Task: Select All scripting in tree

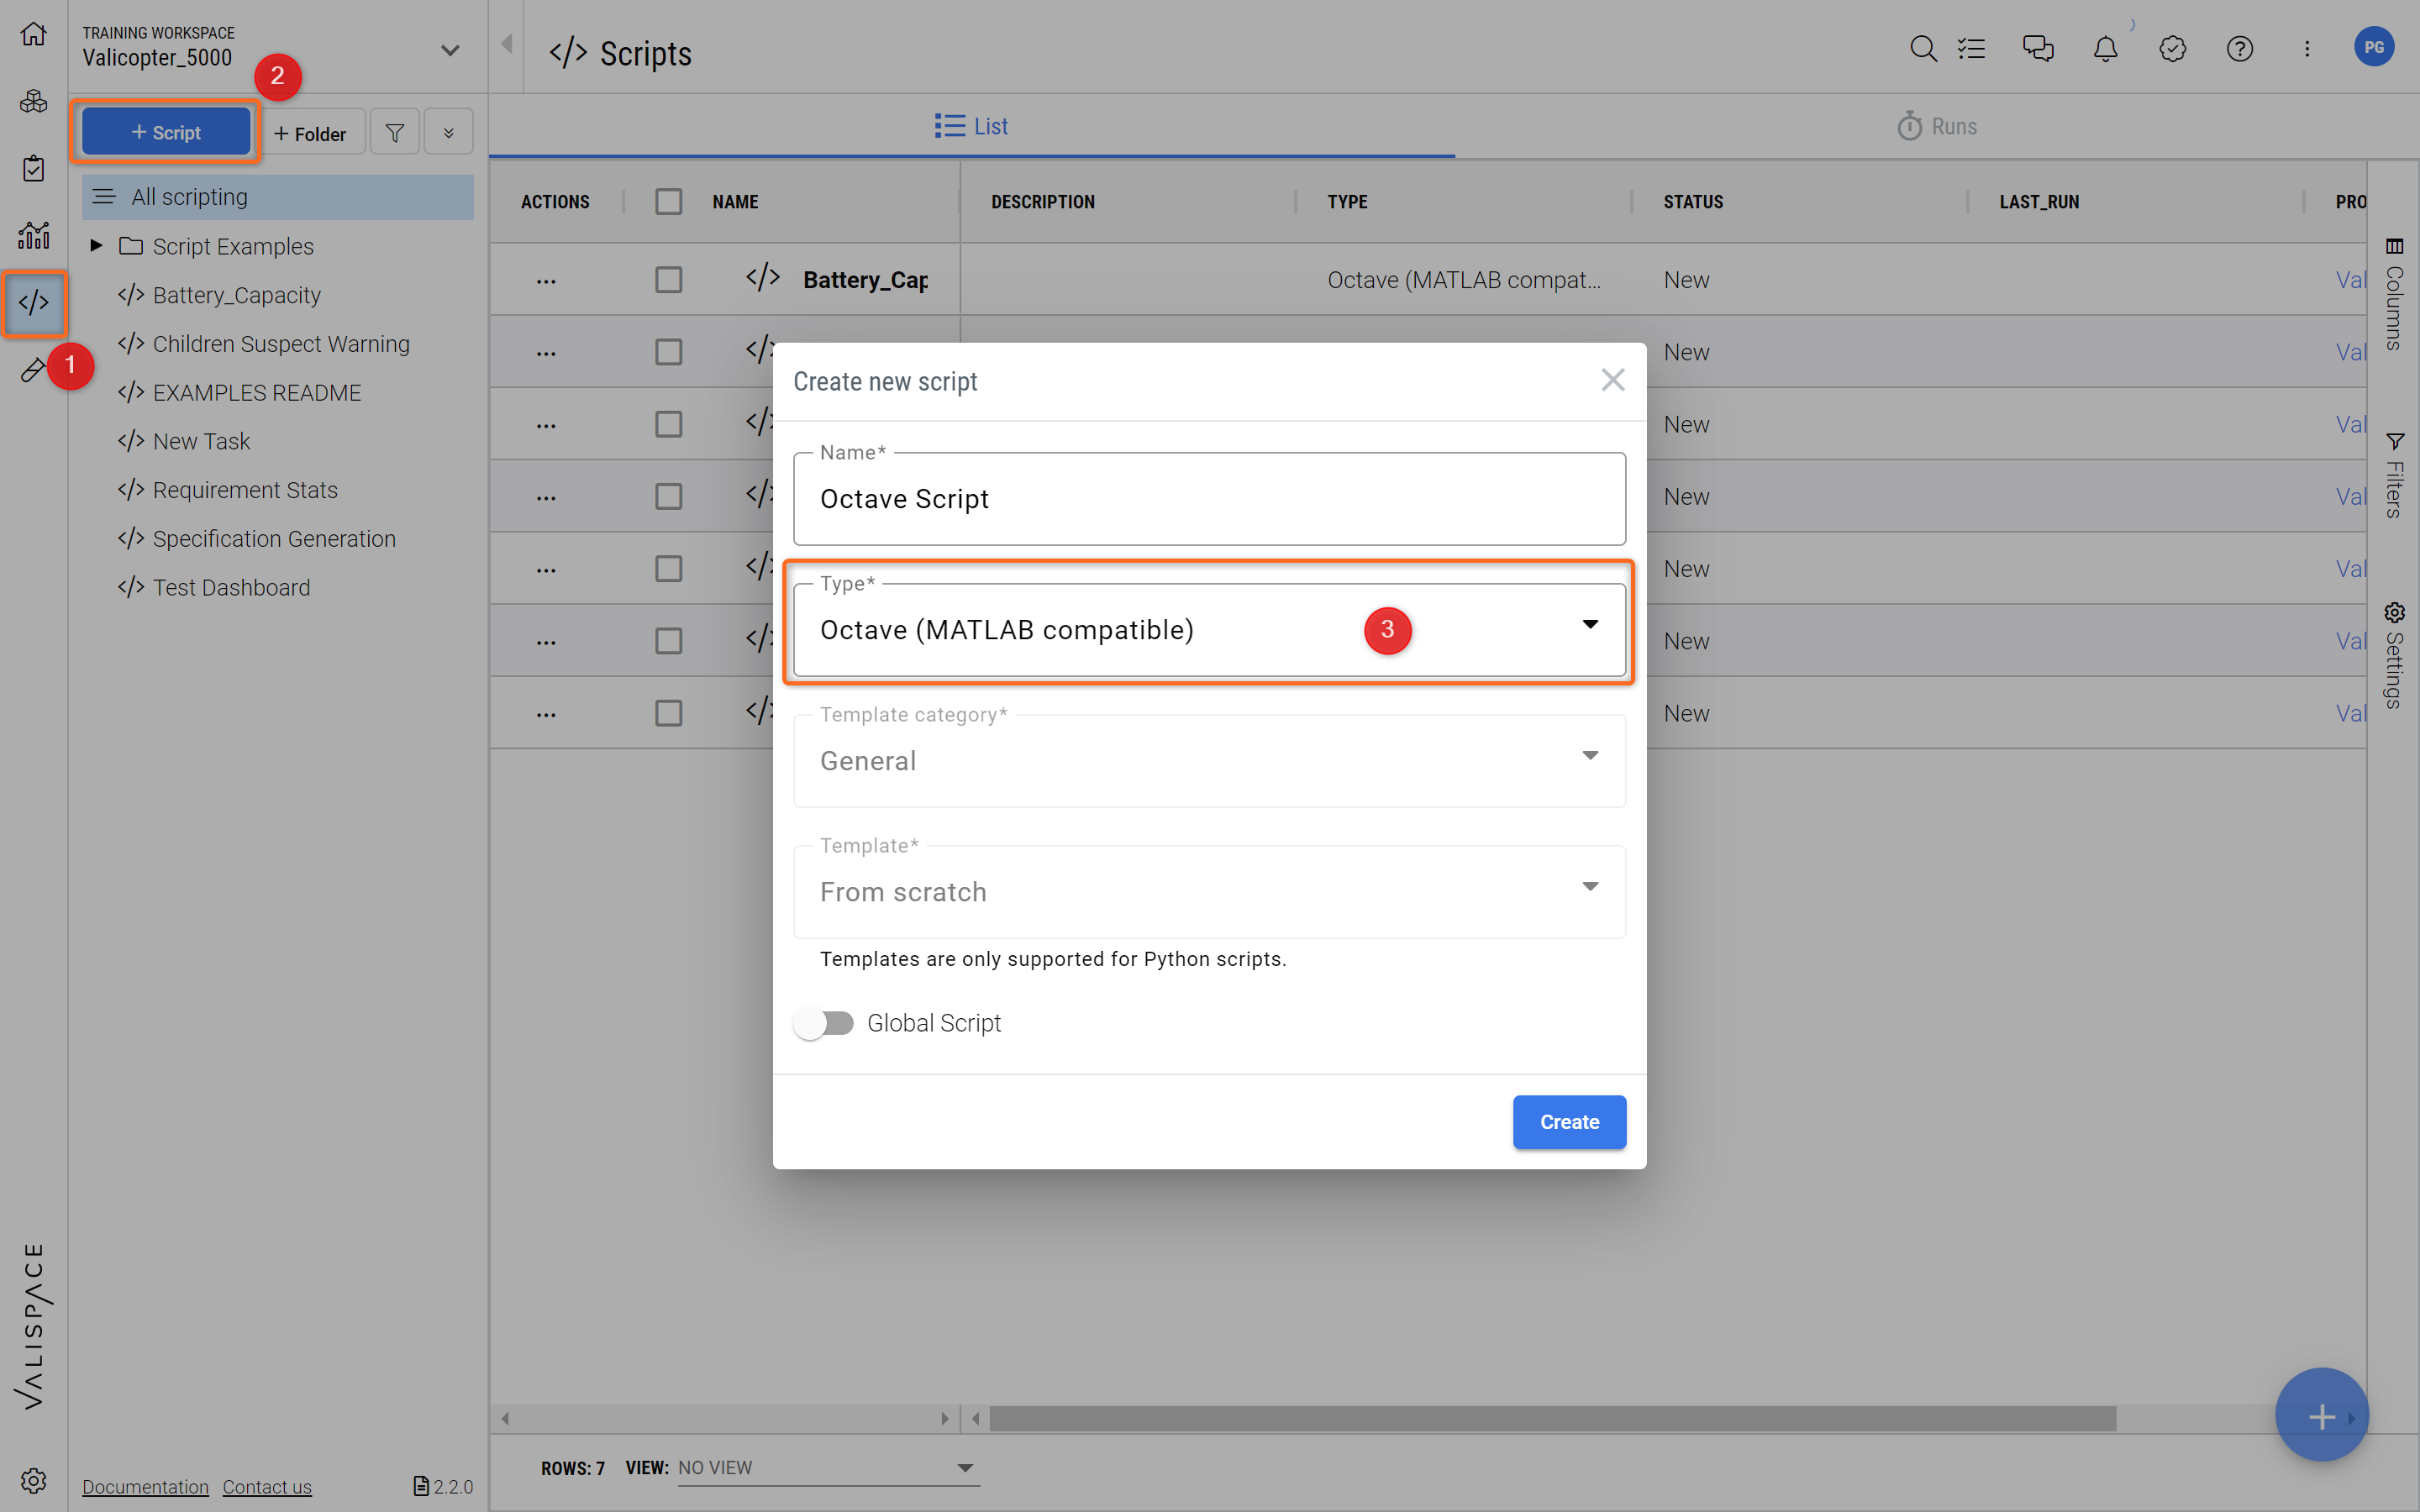Action: point(278,197)
